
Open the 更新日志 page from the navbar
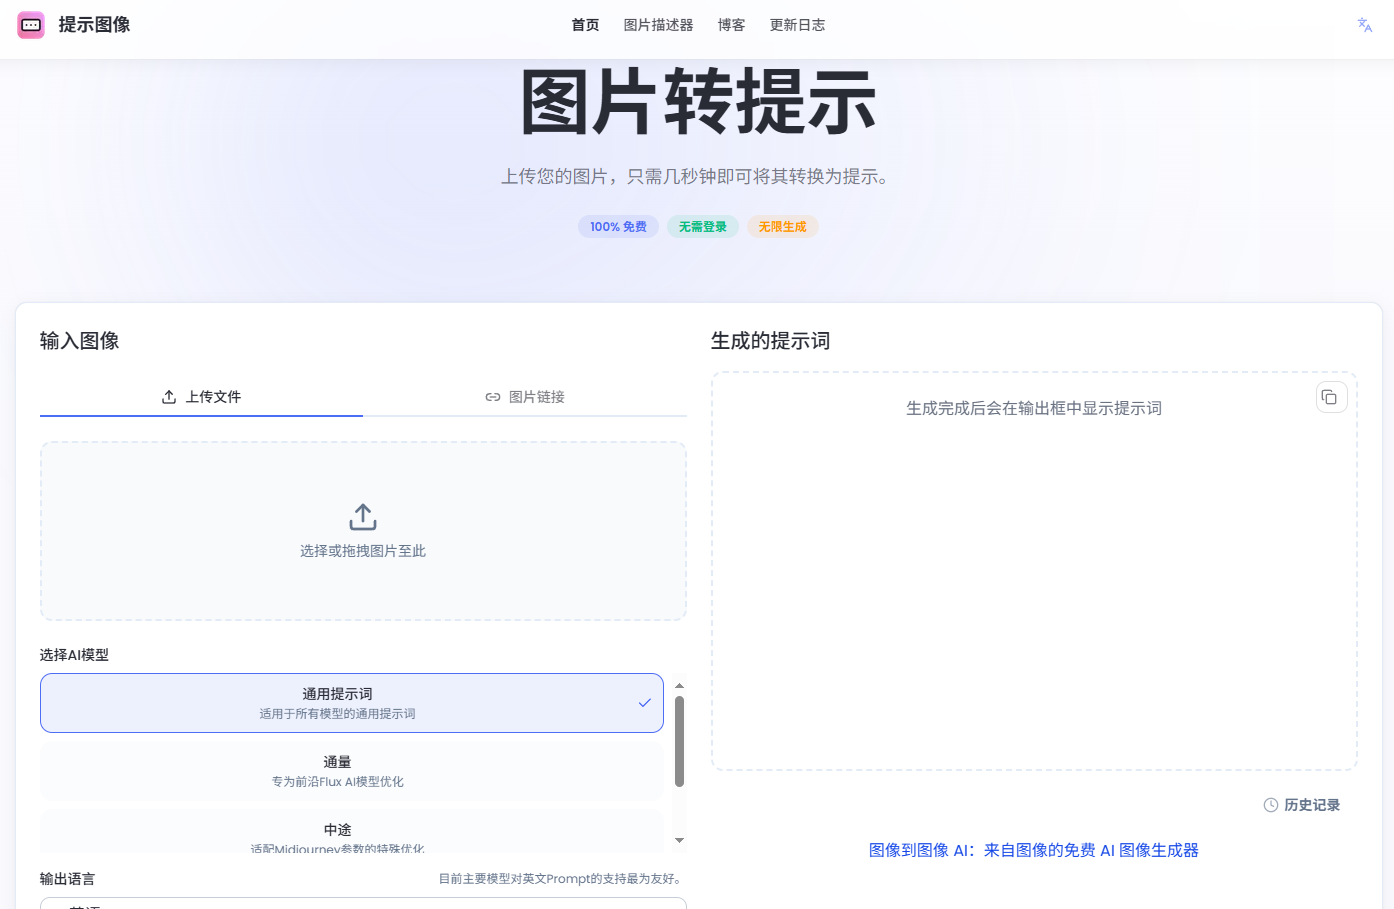pyautogui.click(x=797, y=24)
